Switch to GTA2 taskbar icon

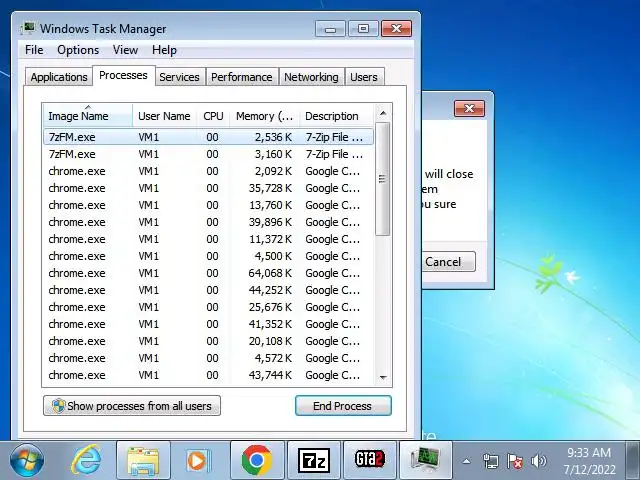click(x=370, y=460)
